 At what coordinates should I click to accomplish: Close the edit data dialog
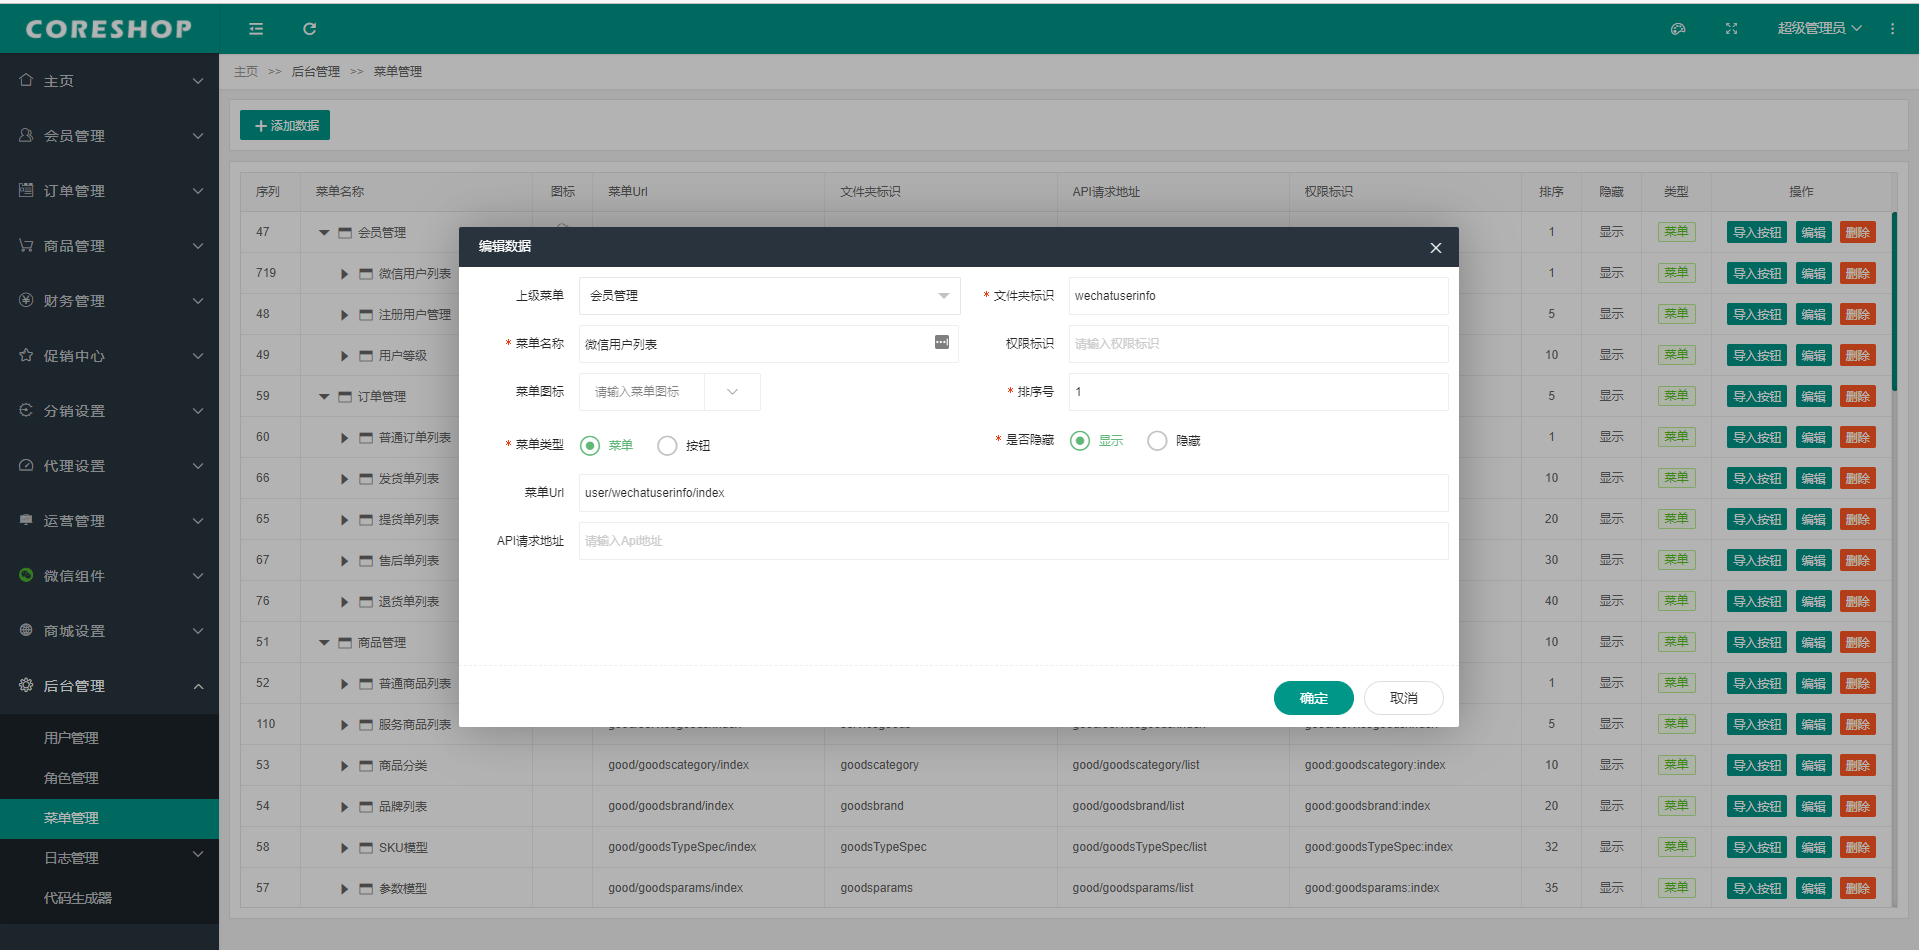point(1435,248)
